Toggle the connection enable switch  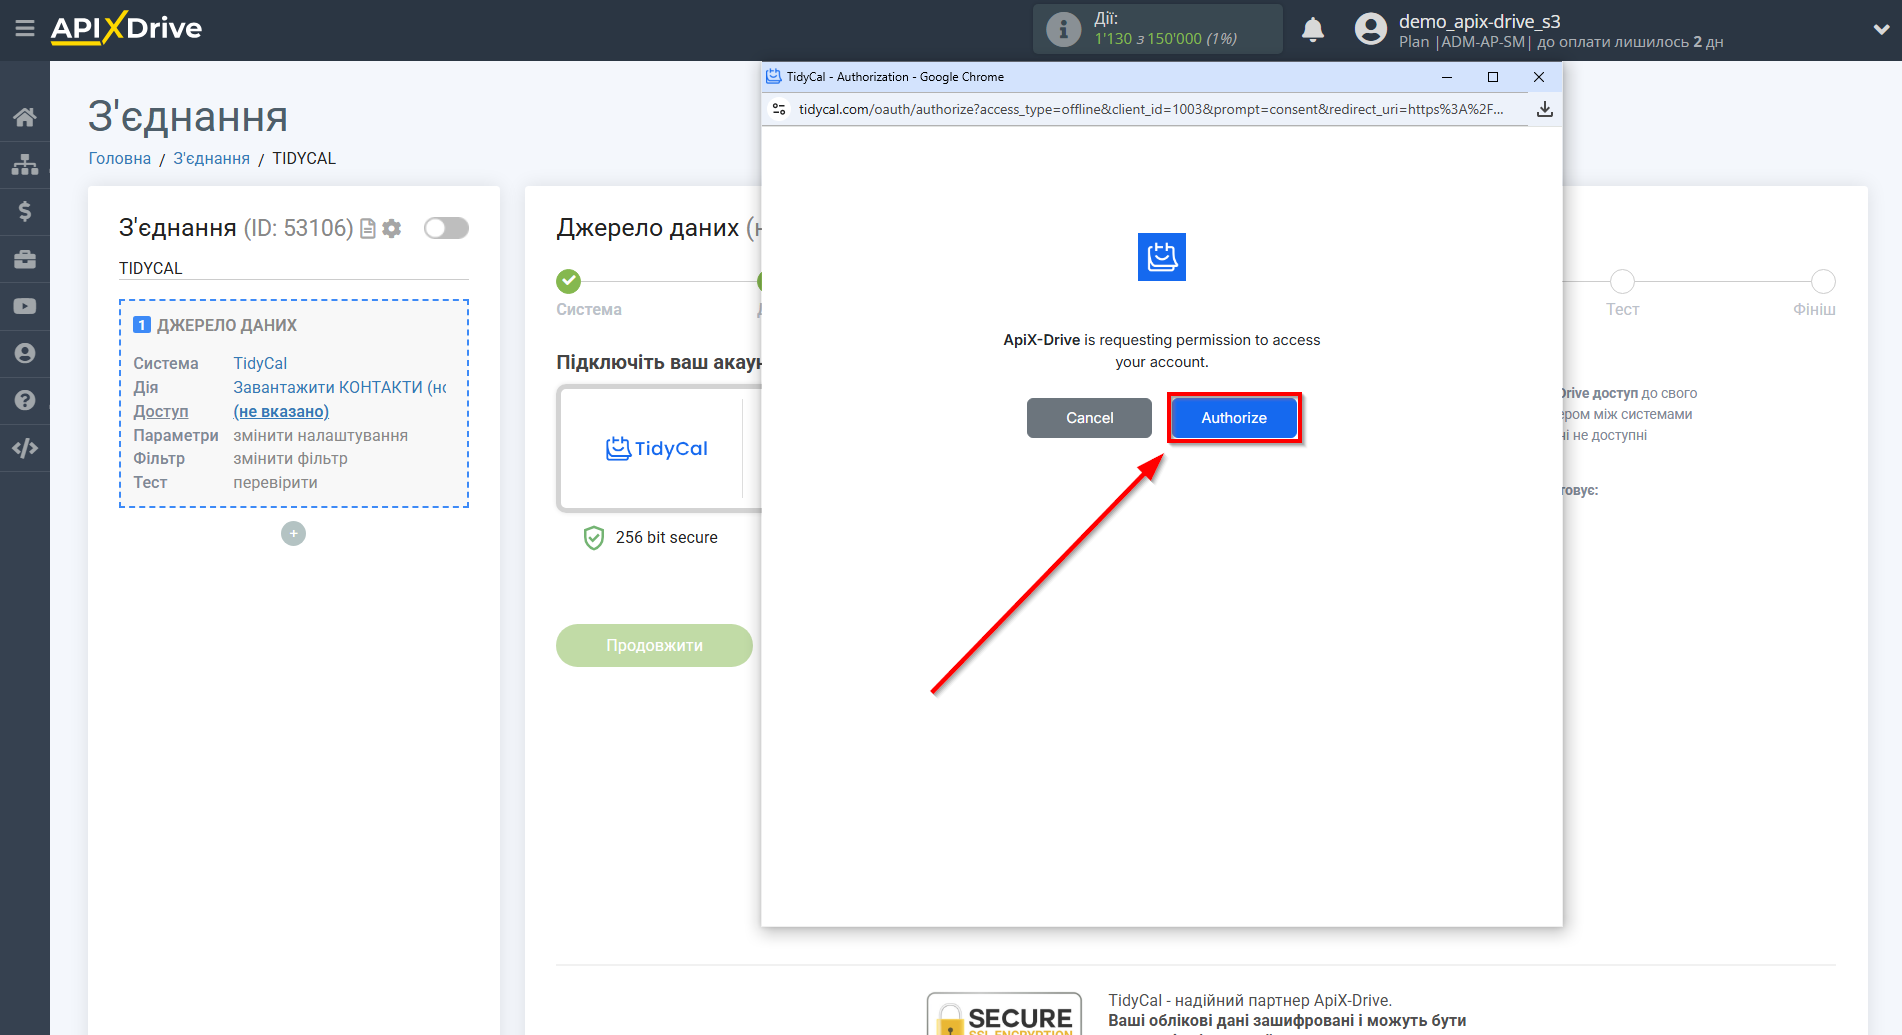(x=446, y=228)
